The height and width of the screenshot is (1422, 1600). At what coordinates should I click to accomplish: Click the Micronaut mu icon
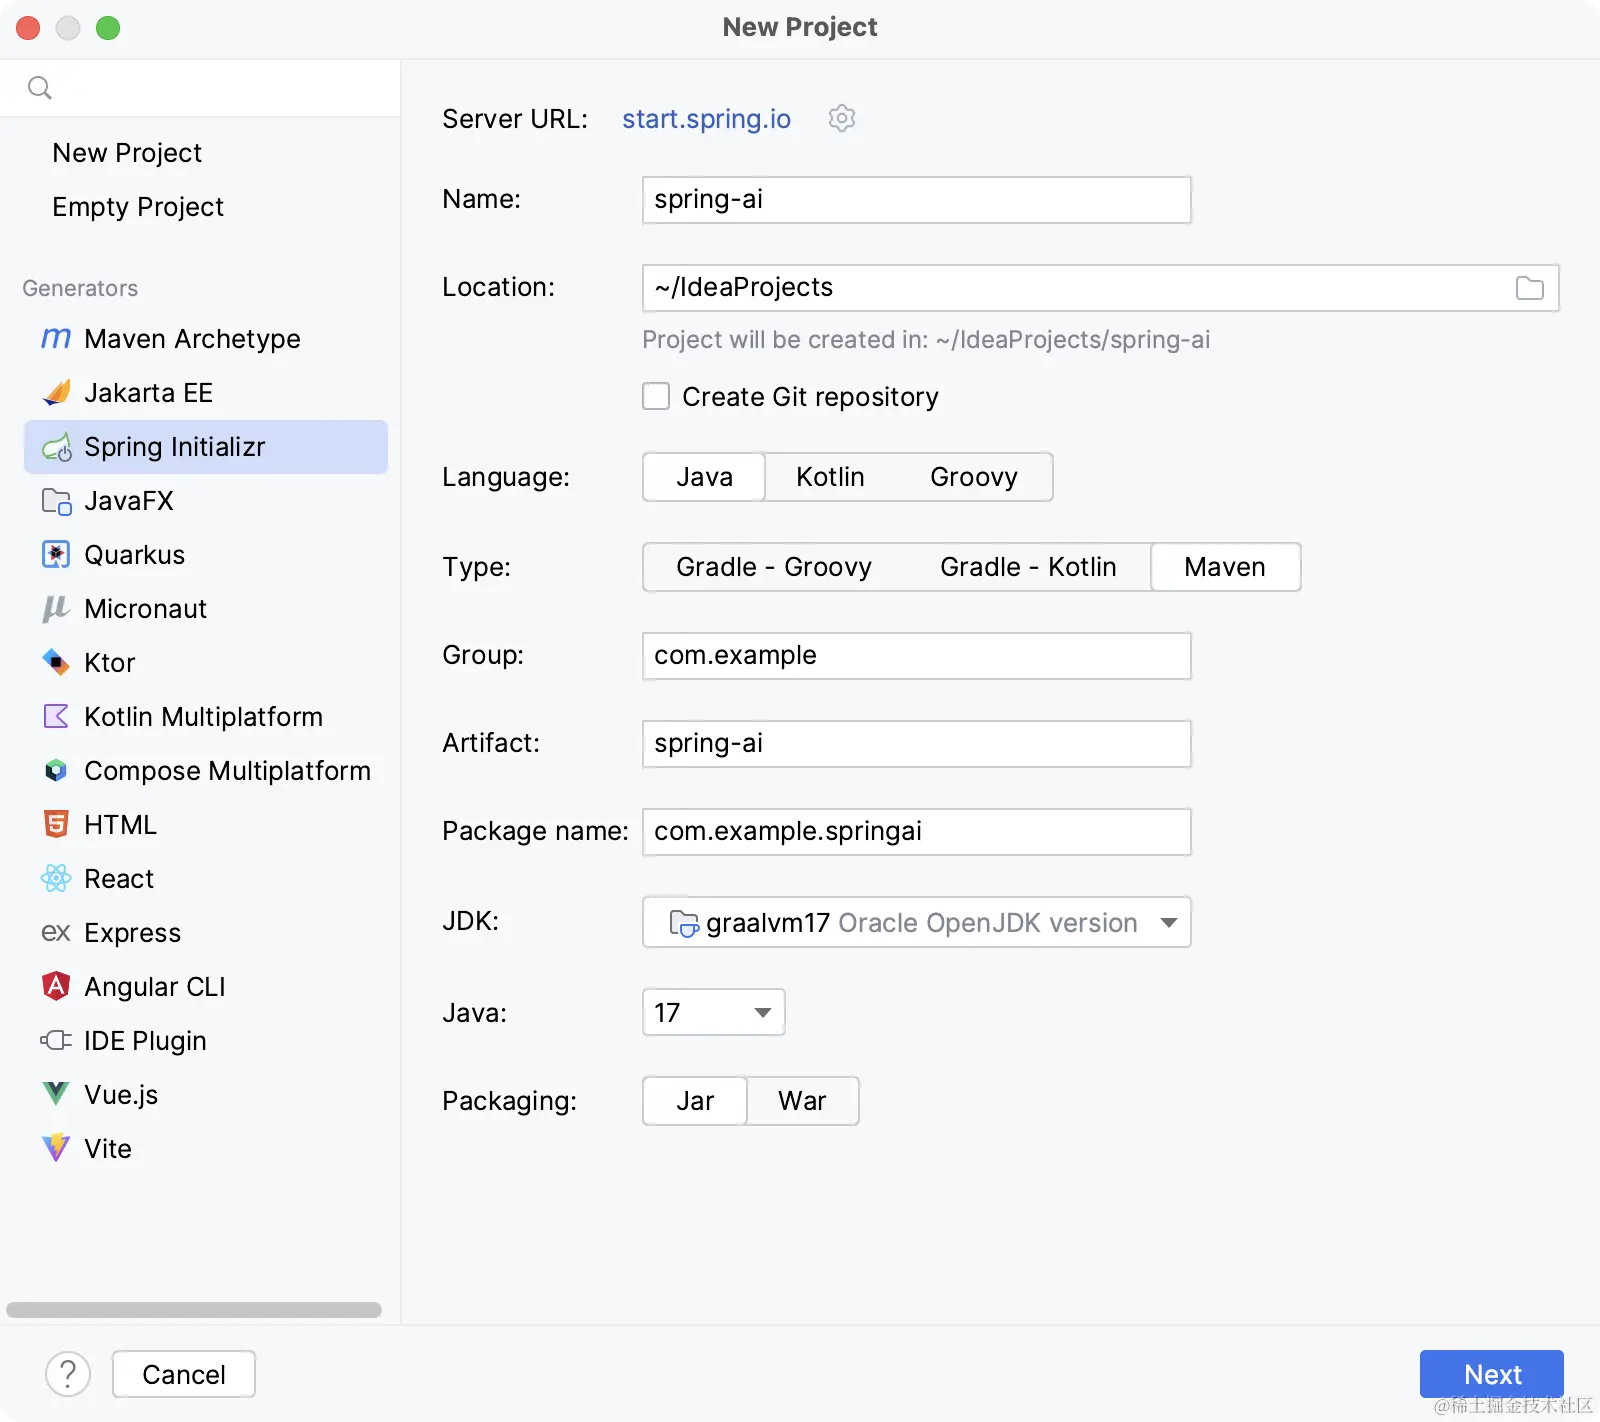56,609
